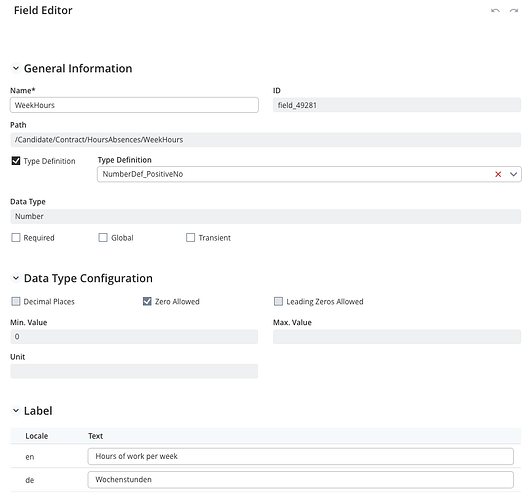
Task: Toggle the Zero Allowed checkbox
Action: pyautogui.click(x=147, y=301)
